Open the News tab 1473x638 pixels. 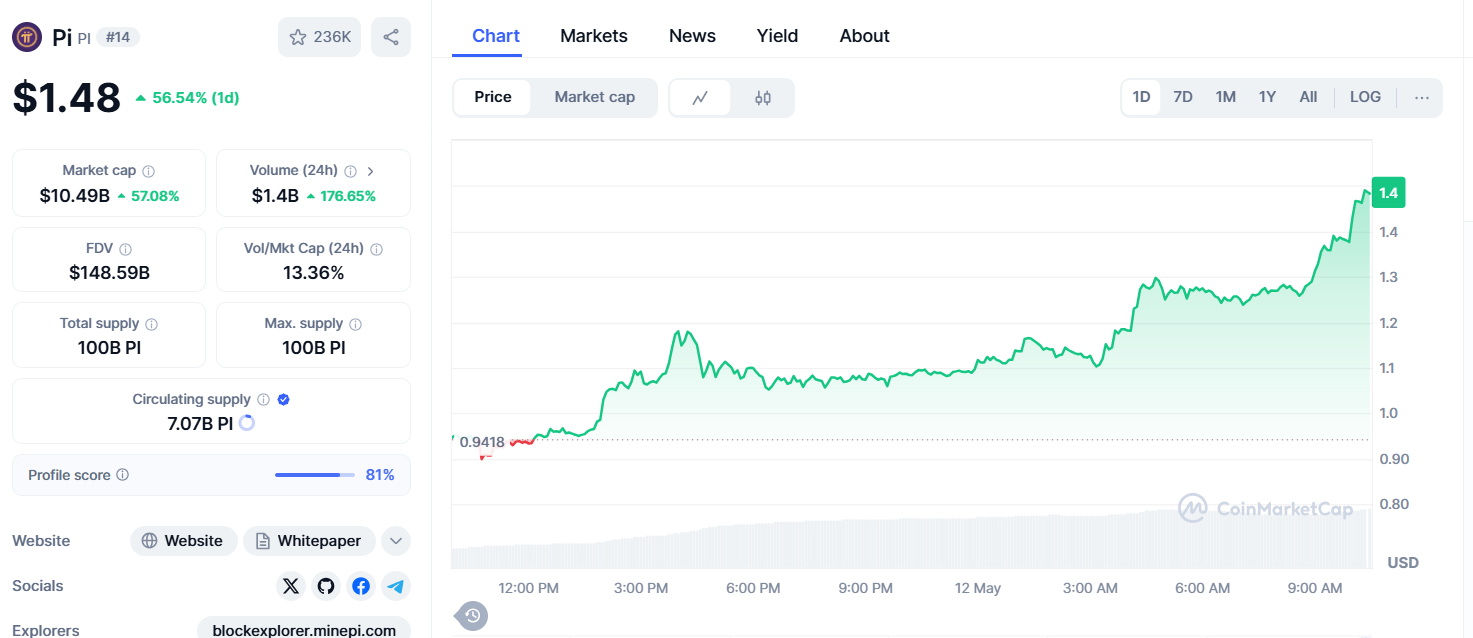point(692,36)
